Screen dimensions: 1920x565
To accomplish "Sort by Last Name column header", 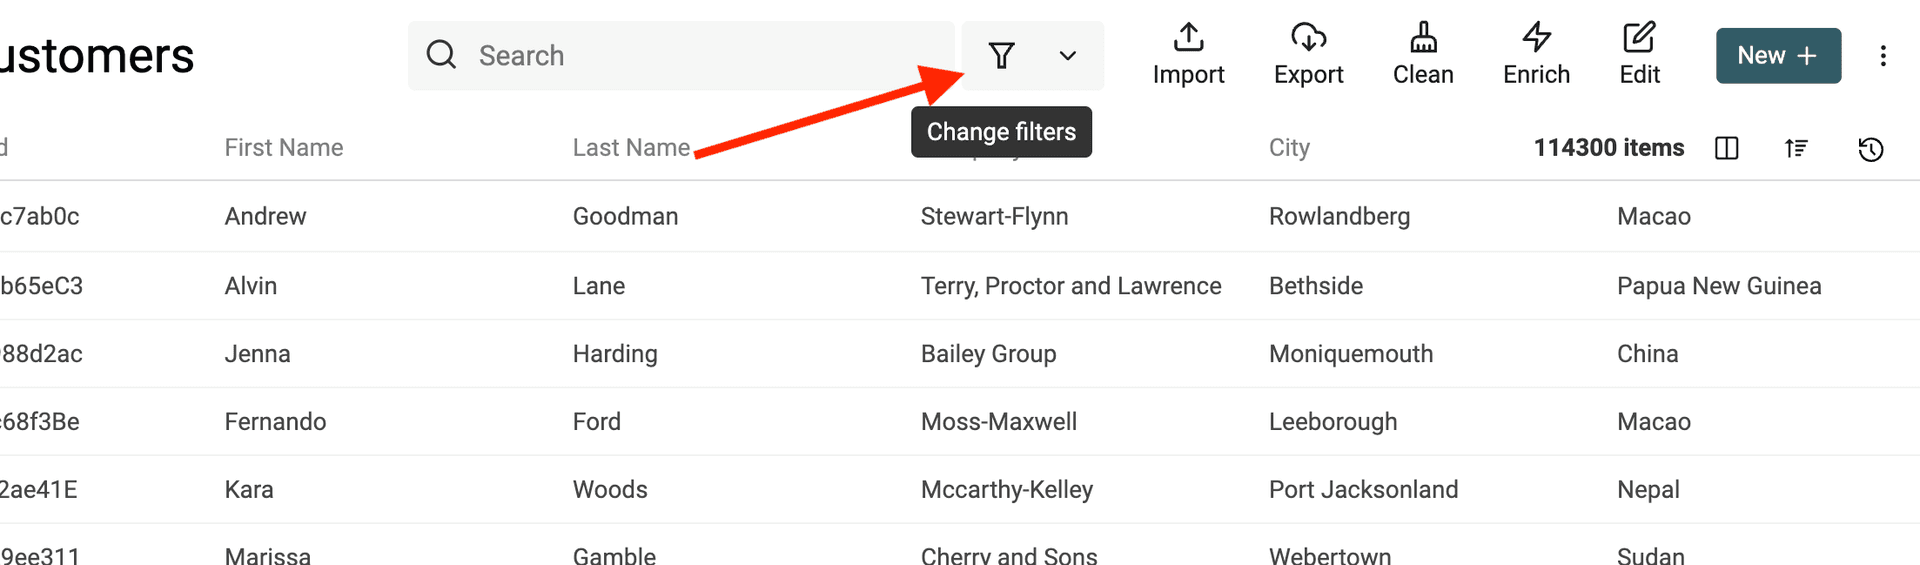I will click(631, 148).
